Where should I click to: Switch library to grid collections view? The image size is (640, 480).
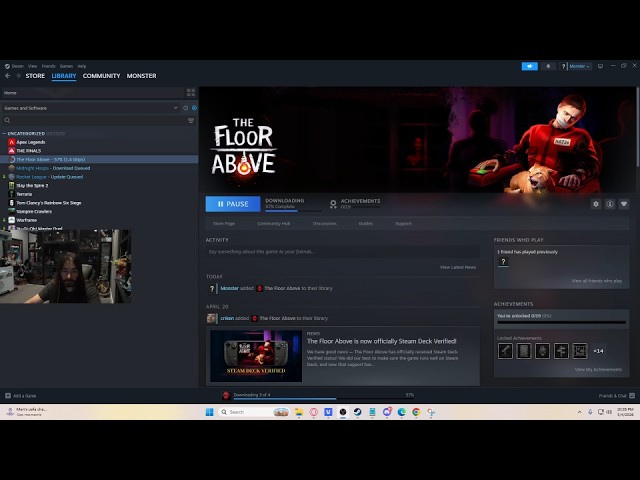[191, 93]
